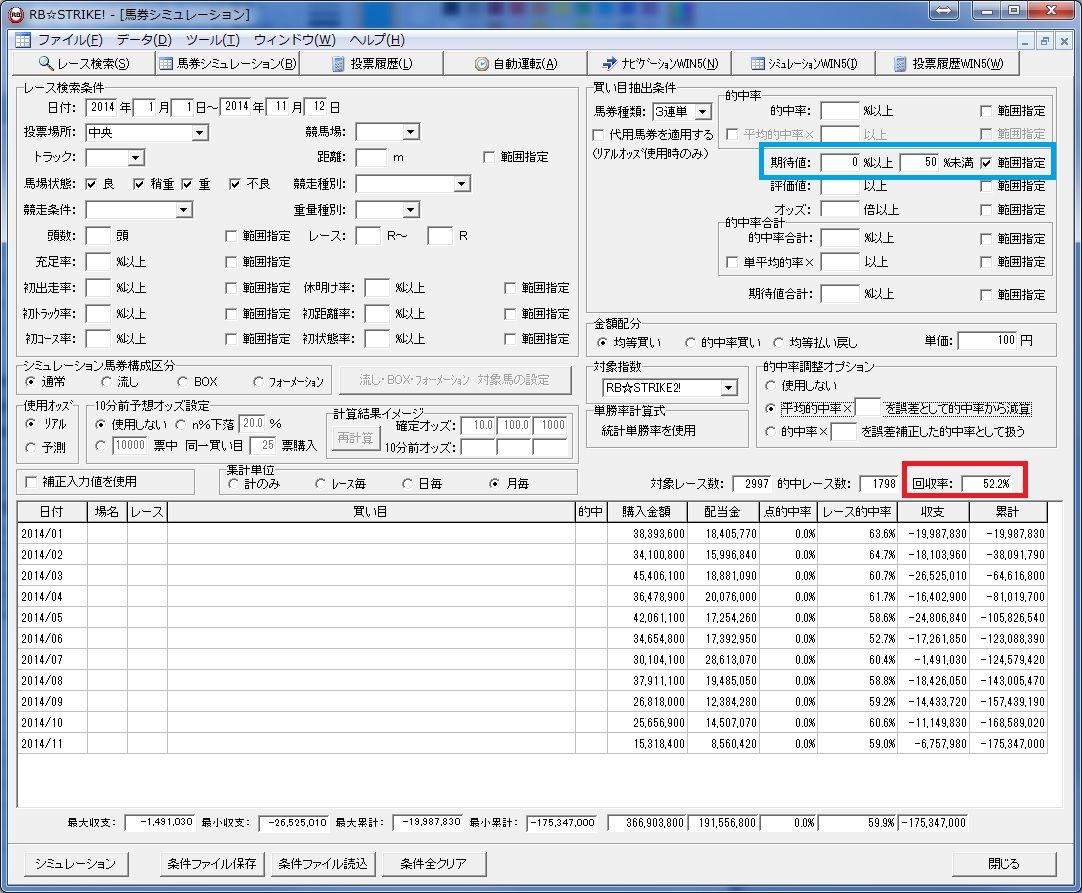This screenshot has height=893, width=1082.
Task: Click the 回収率 value 52.2%
Action: click(987, 484)
